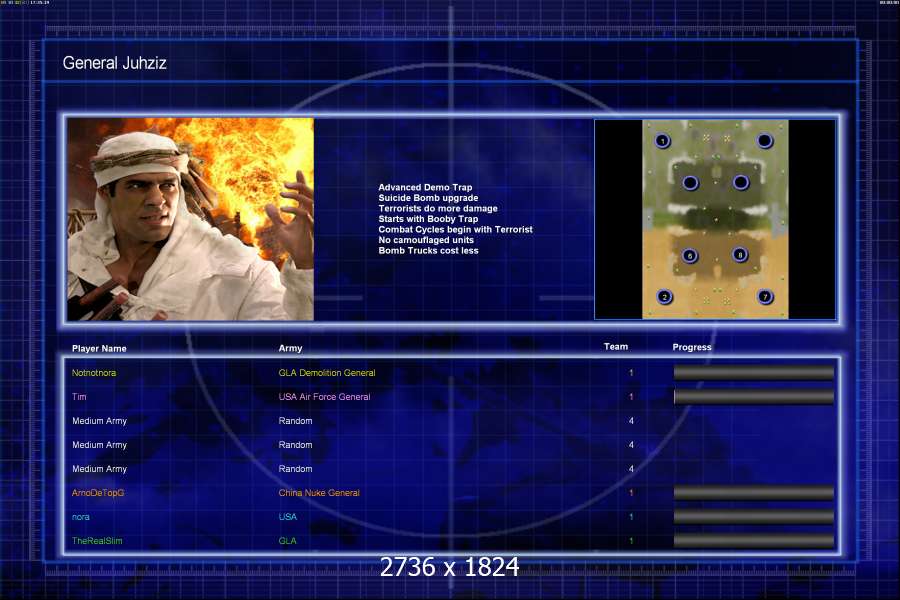Click the empty start marker directly above marker 6
900x600 pixels.
pyautogui.click(x=690, y=183)
